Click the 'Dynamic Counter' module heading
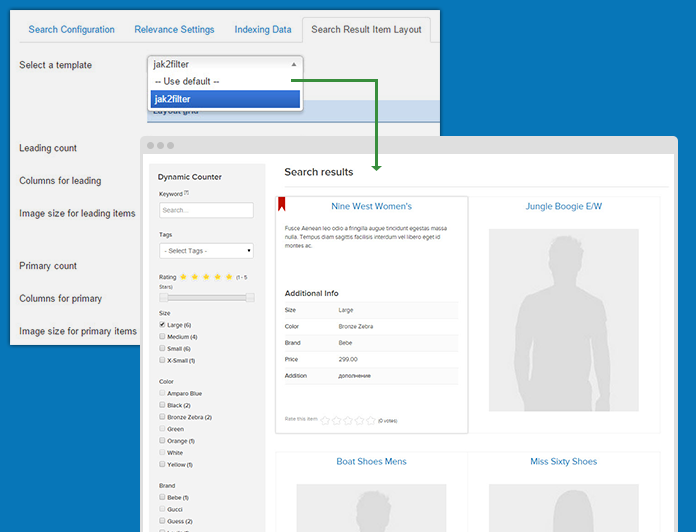The width and height of the screenshot is (696, 532). click(190, 177)
